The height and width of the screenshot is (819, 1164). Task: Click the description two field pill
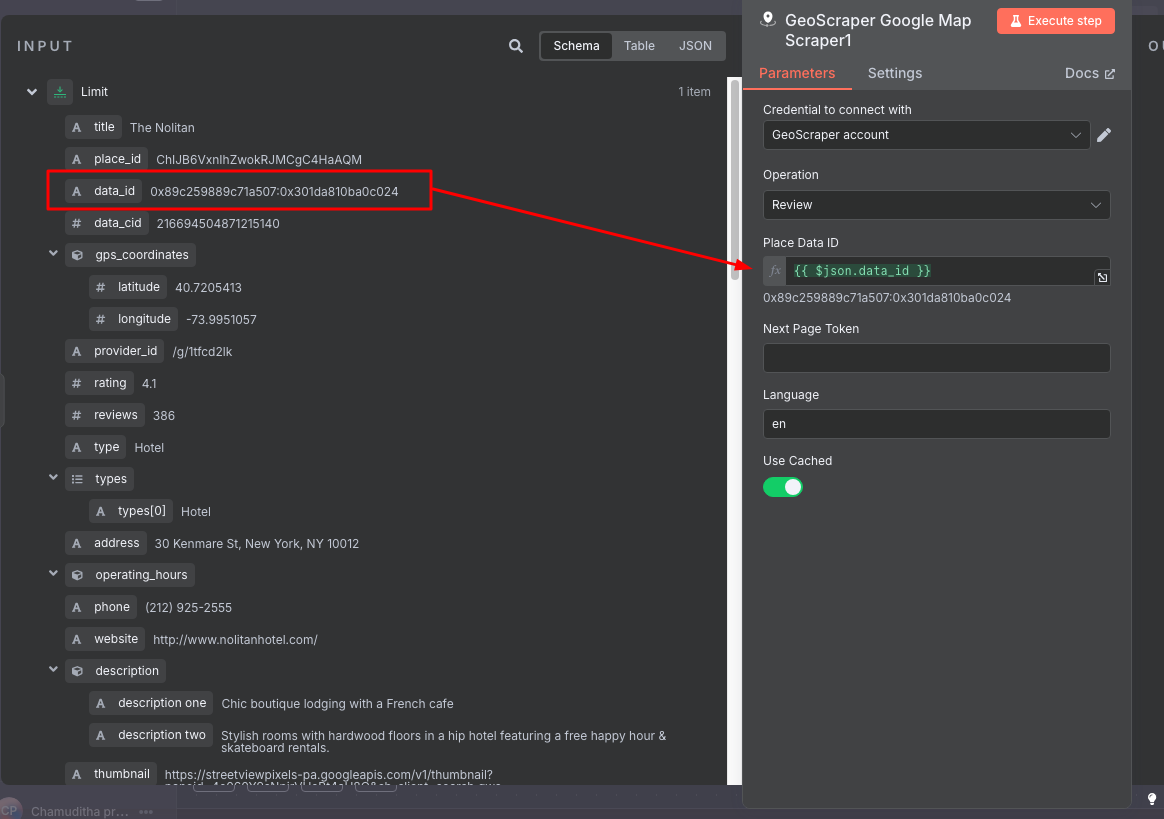151,735
